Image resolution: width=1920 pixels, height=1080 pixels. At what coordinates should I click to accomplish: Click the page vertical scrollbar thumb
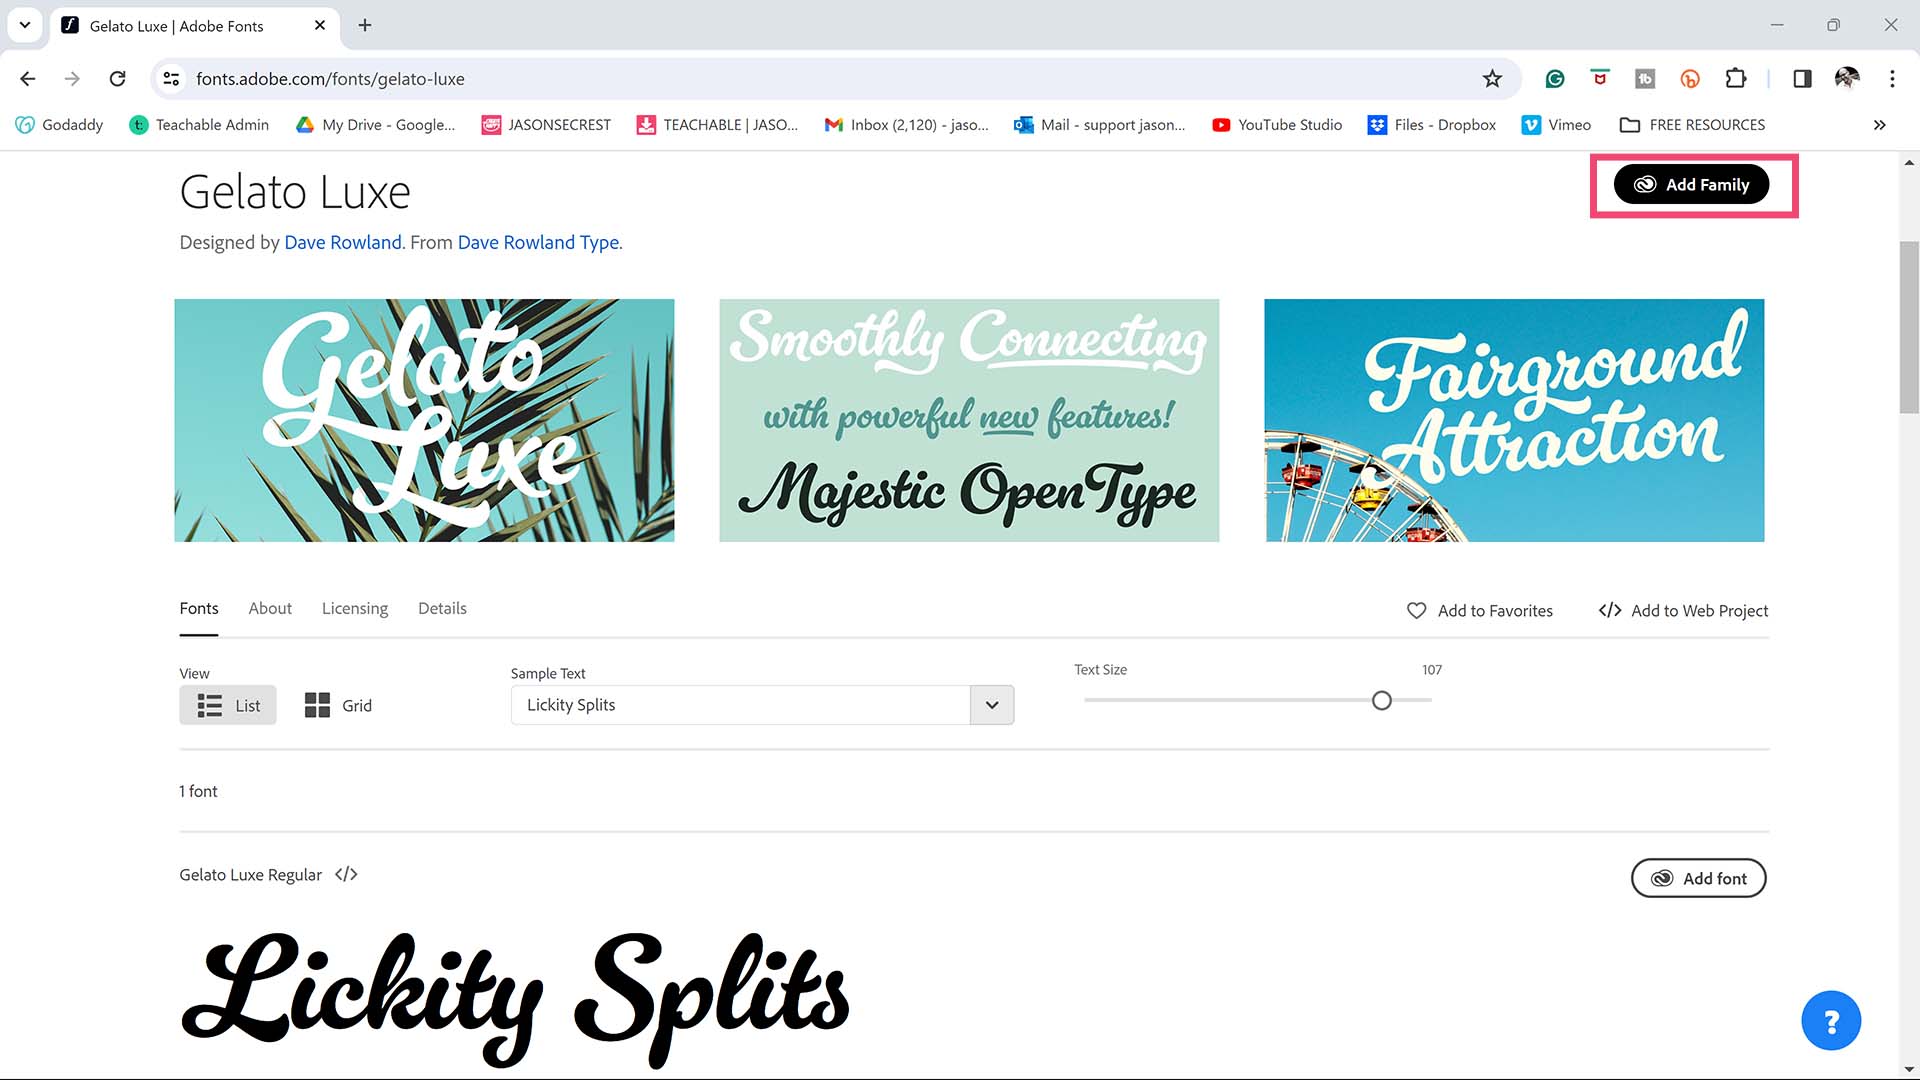tap(1909, 327)
